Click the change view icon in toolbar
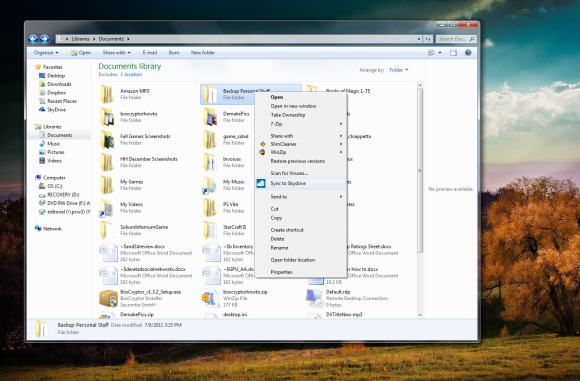The image size is (580, 381). [x=431, y=53]
